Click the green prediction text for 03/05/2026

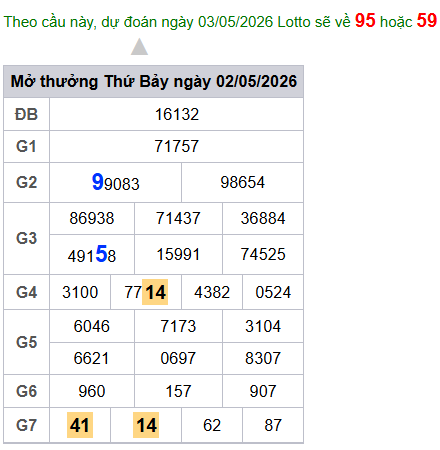coord(177,22)
